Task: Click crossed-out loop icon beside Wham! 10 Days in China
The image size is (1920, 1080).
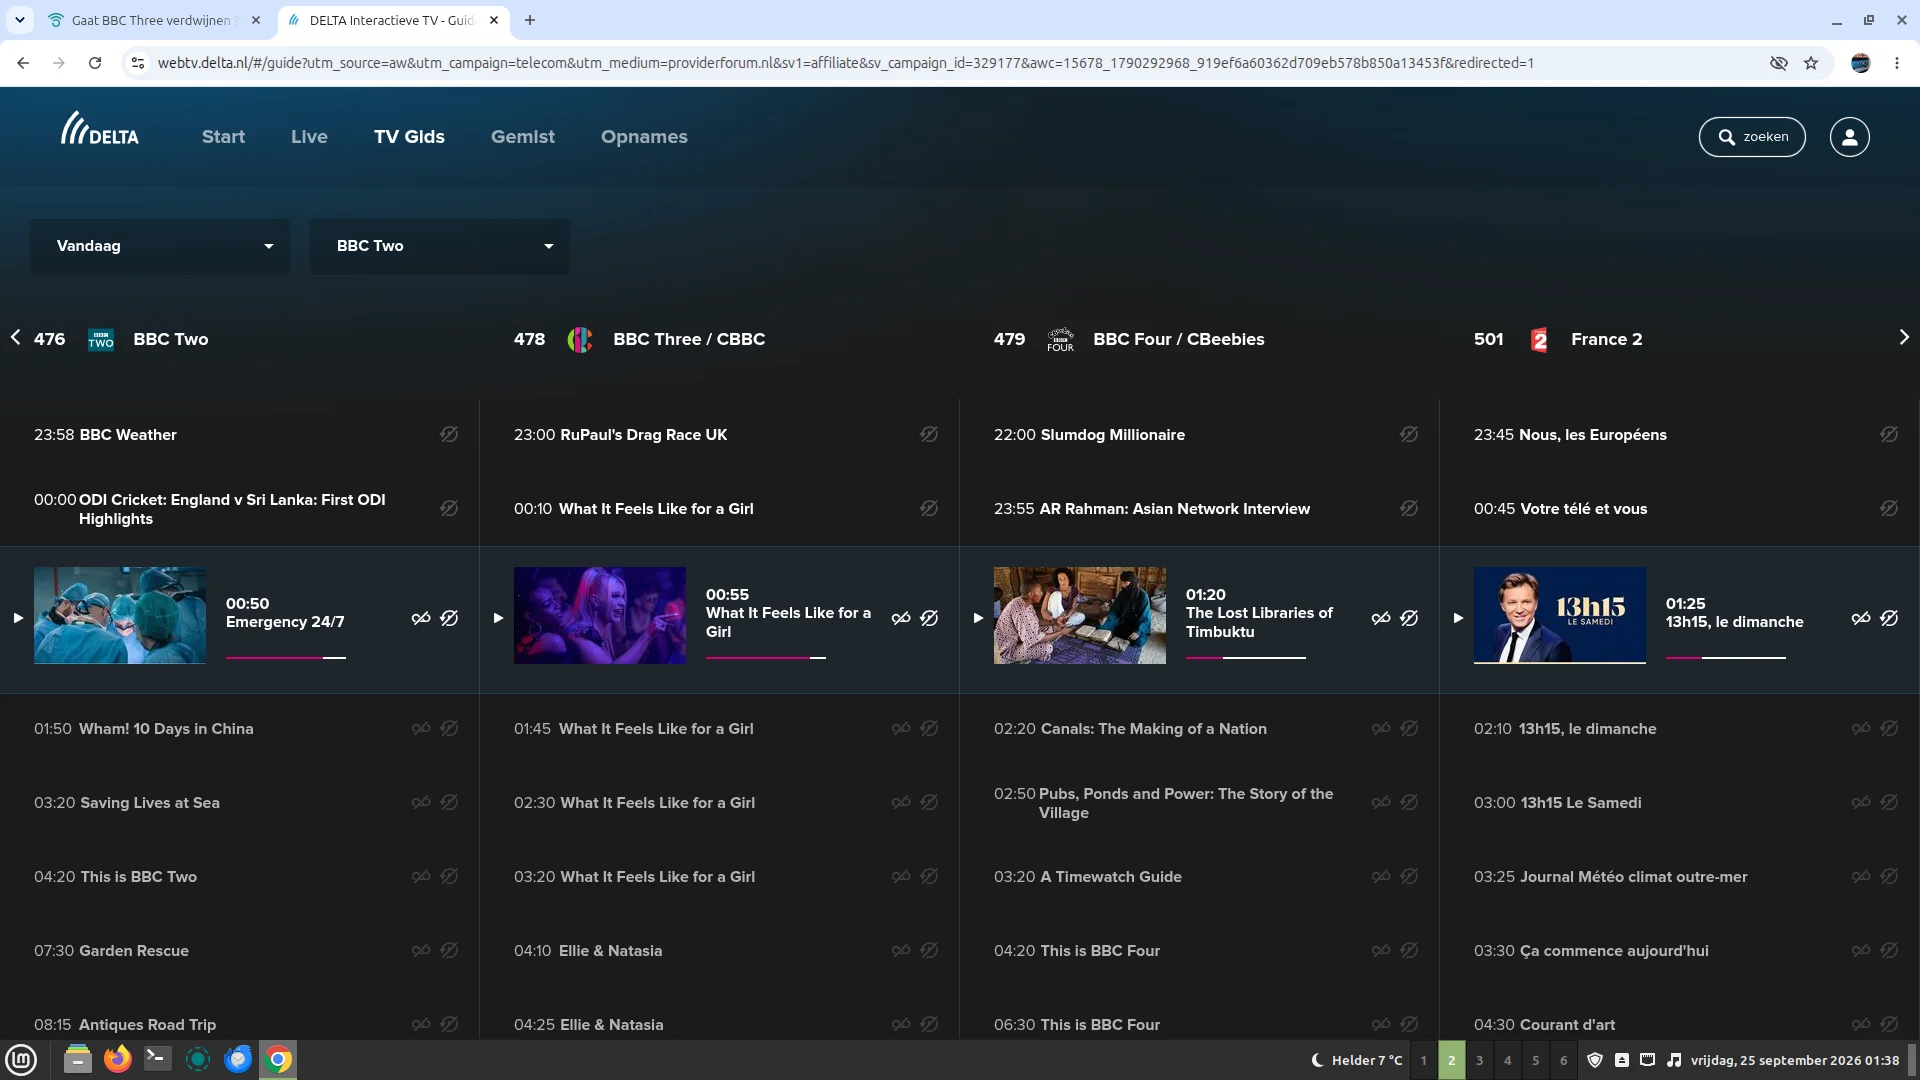Action: coord(421,728)
